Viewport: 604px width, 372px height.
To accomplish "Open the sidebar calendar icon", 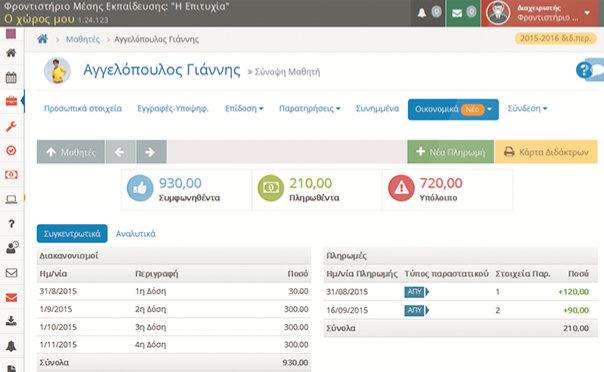I will (x=11, y=77).
